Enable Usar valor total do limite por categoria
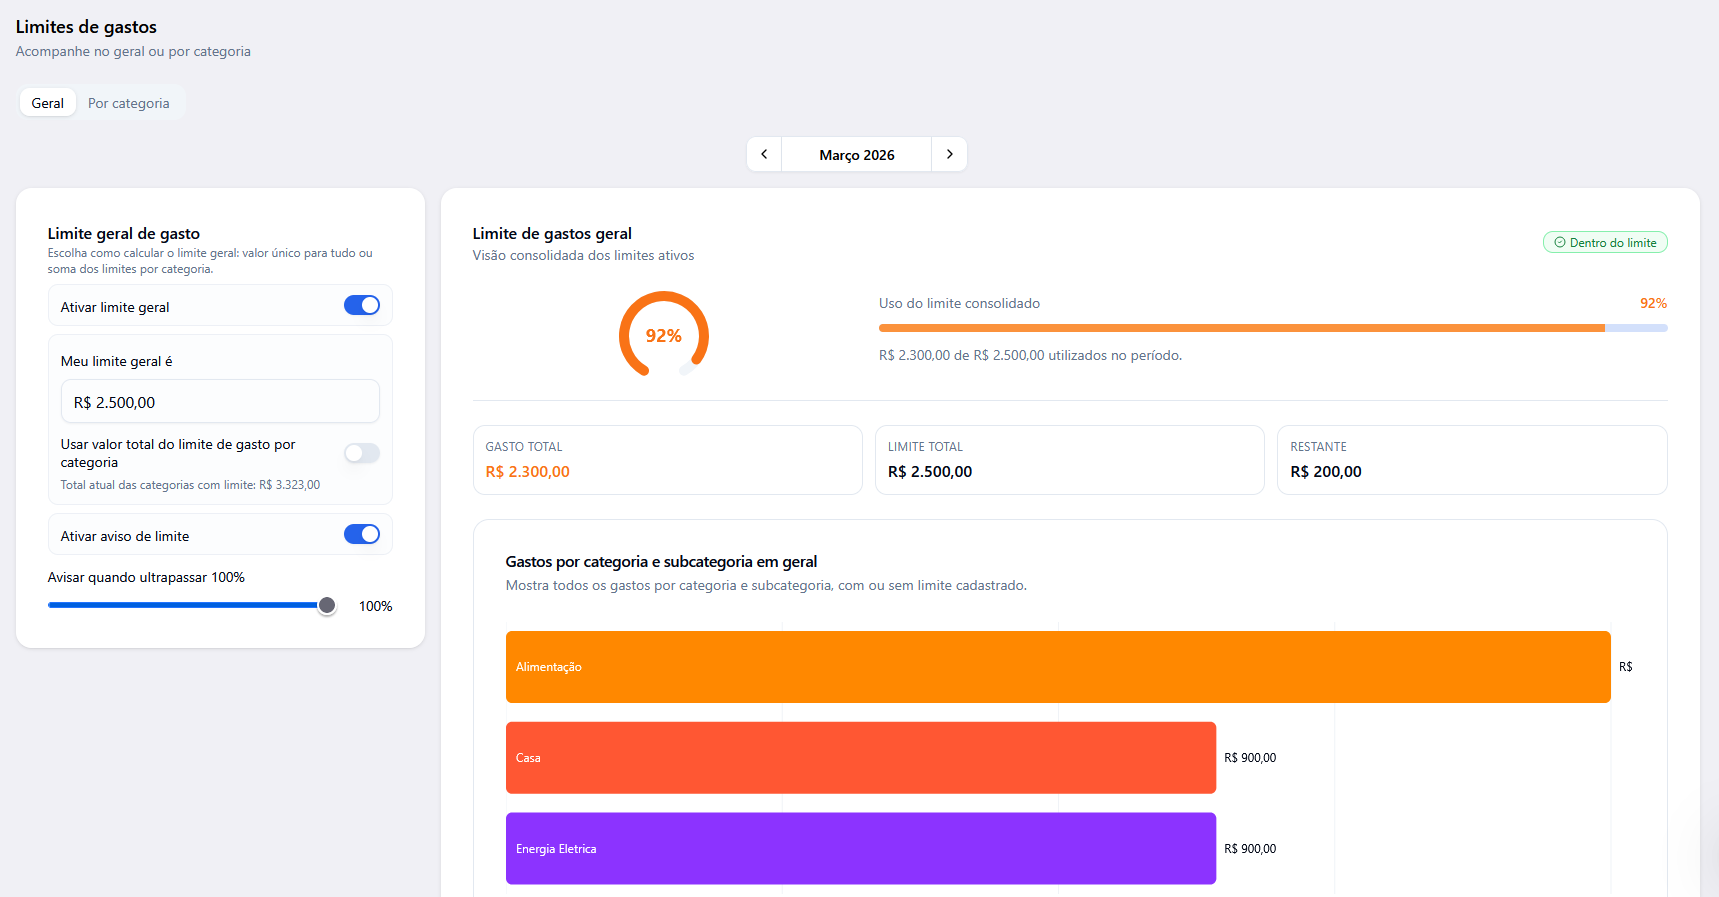This screenshot has height=897, width=1719. (362, 453)
